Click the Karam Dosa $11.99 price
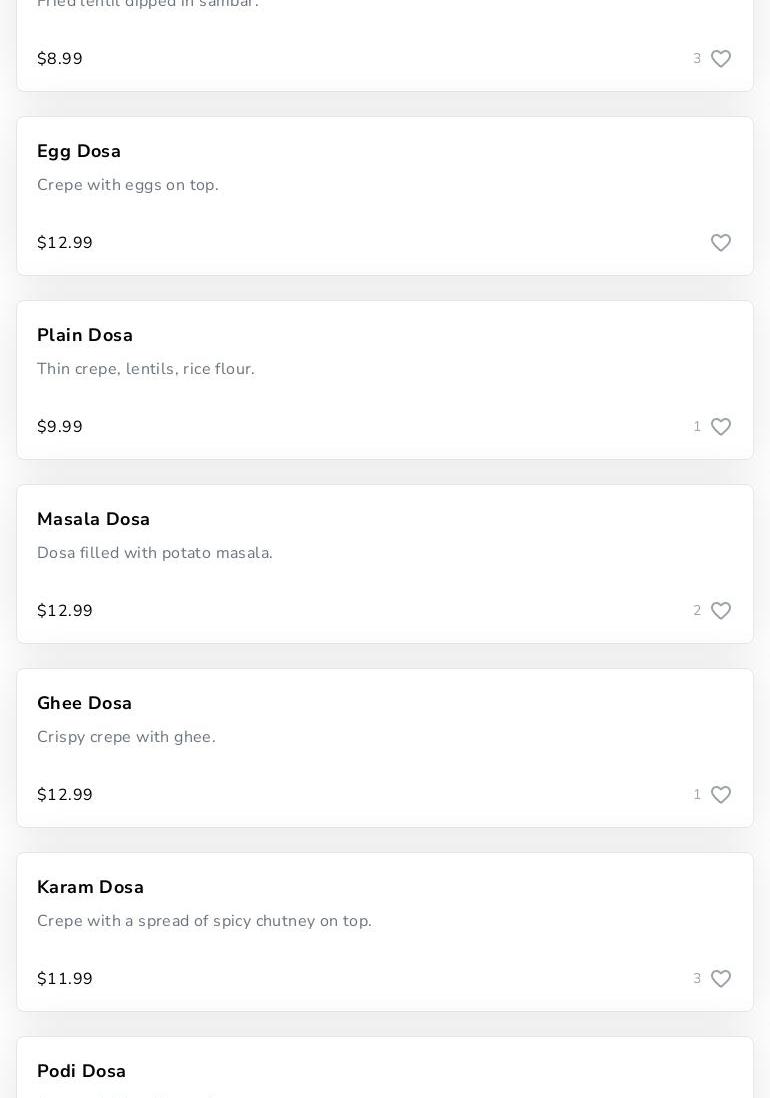770x1098 pixels. tap(65, 979)
